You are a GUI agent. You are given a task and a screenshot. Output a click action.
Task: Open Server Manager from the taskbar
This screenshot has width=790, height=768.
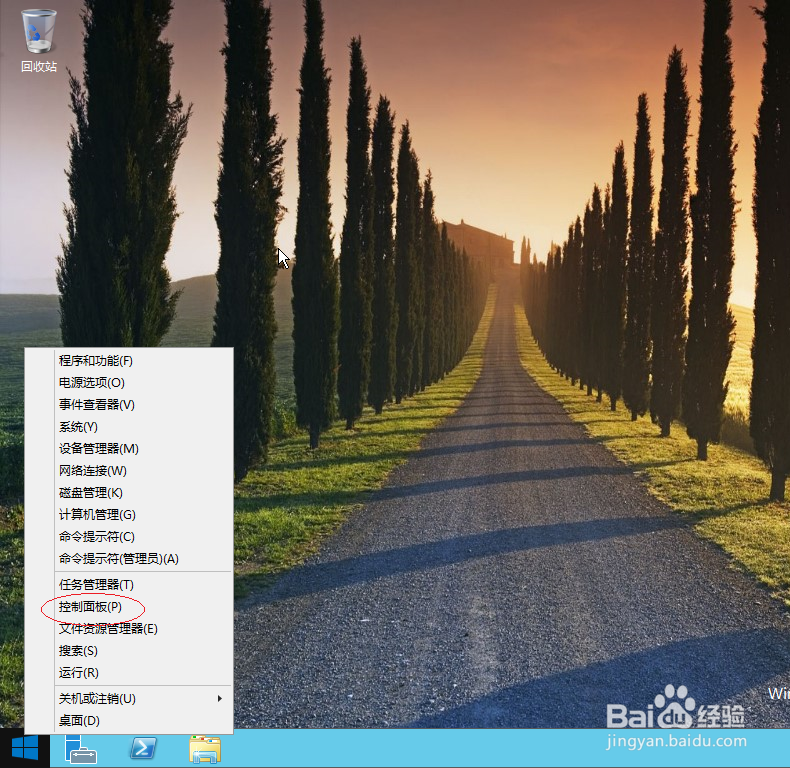[81, 748]
